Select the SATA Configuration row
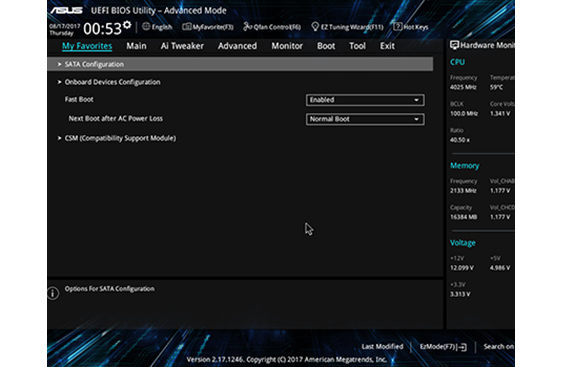Screen dimensions: 562x367 240,64
